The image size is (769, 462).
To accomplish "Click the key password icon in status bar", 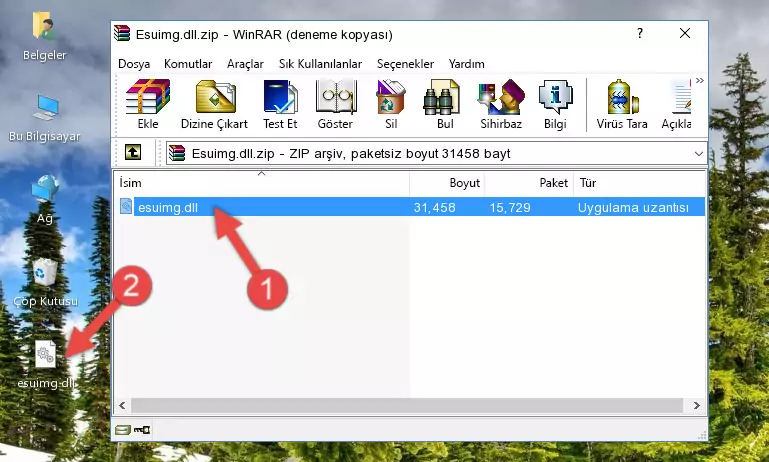I will [142, 430].
